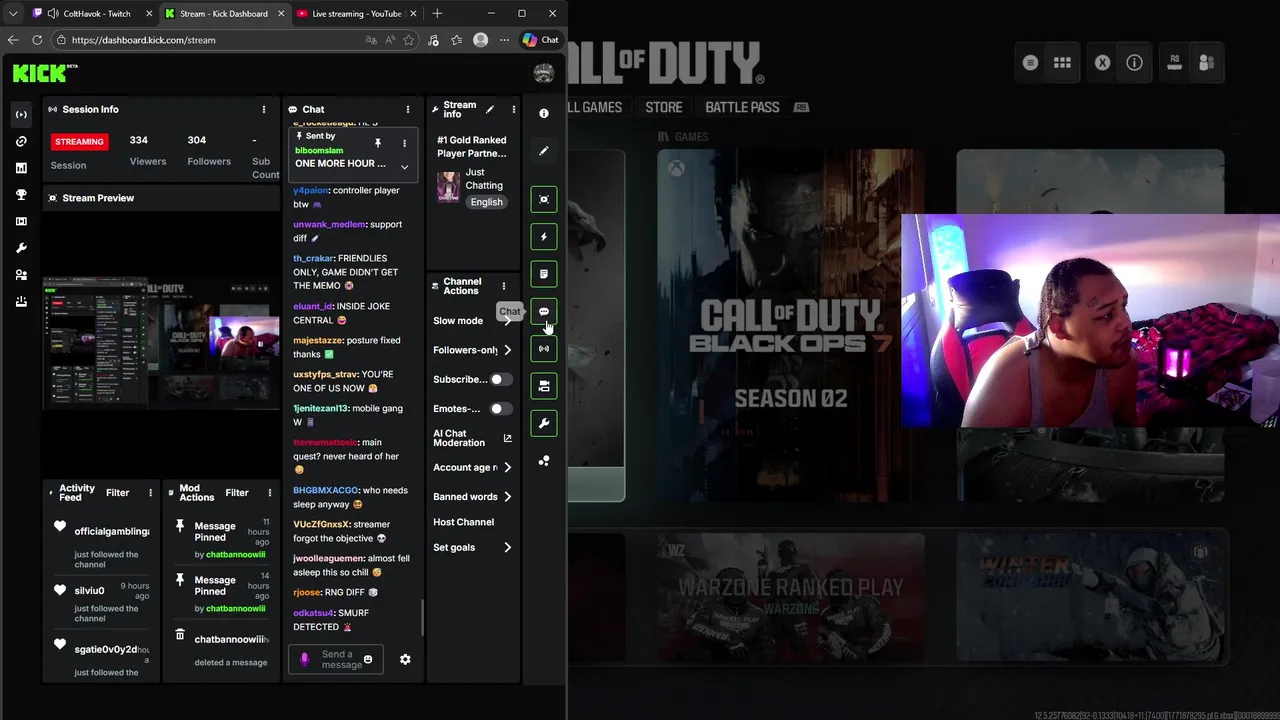Click the English language tag in Stream info

[487, 202]
